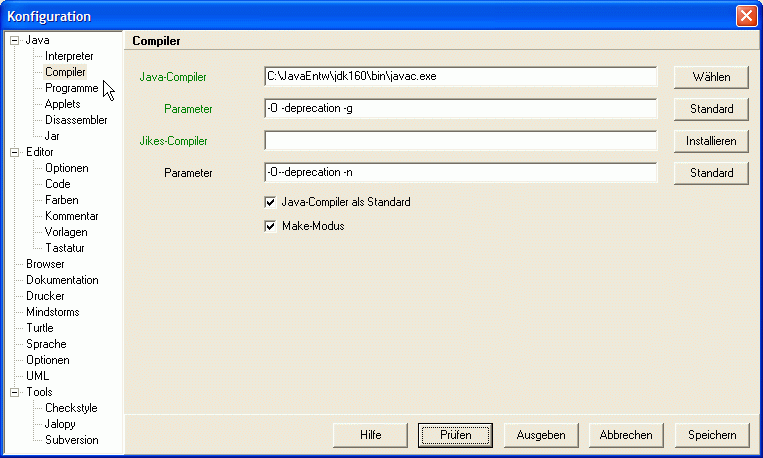The width and height of the screenshot is (763, 458).
Task: Save settings with Speichern
Action: click(x=712, y=435)
